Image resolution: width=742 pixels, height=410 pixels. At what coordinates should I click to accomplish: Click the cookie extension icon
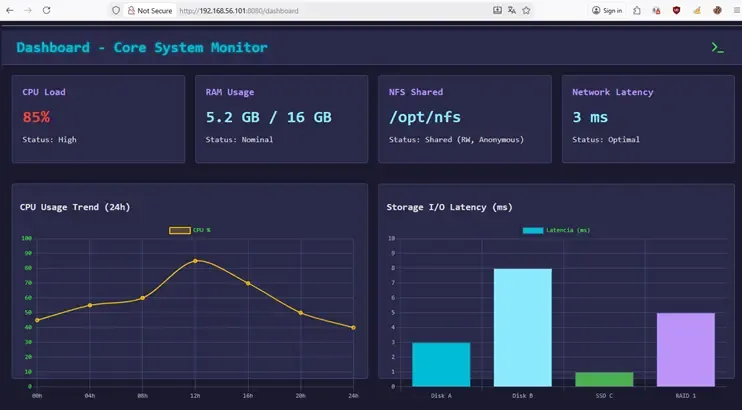point(717,10)
